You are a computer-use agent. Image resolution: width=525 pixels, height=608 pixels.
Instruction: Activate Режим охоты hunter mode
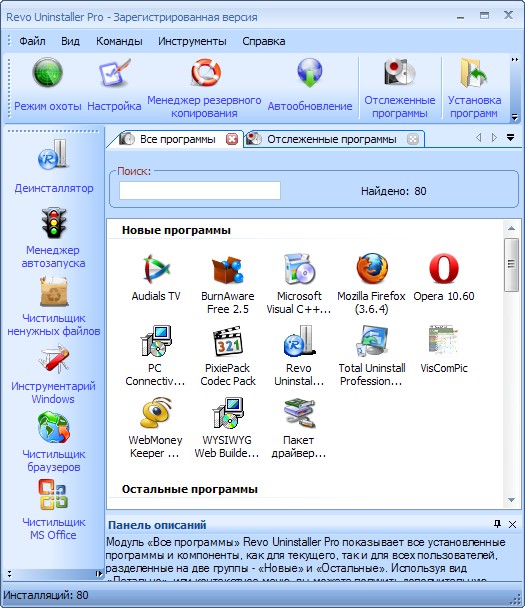pyautogui.click(x=47, y=85)
